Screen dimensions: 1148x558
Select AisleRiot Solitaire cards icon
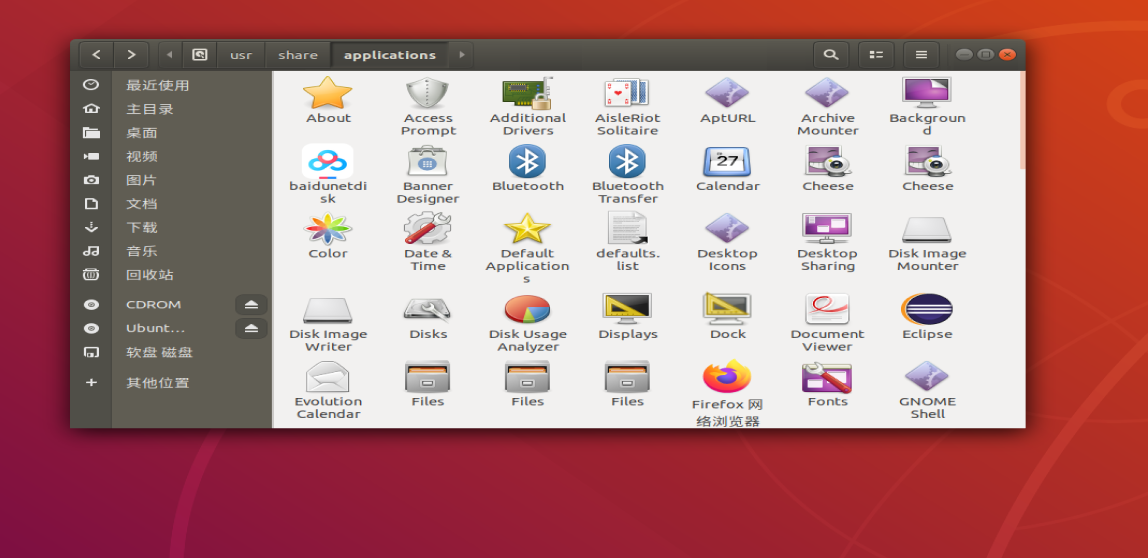coord(627,94)
